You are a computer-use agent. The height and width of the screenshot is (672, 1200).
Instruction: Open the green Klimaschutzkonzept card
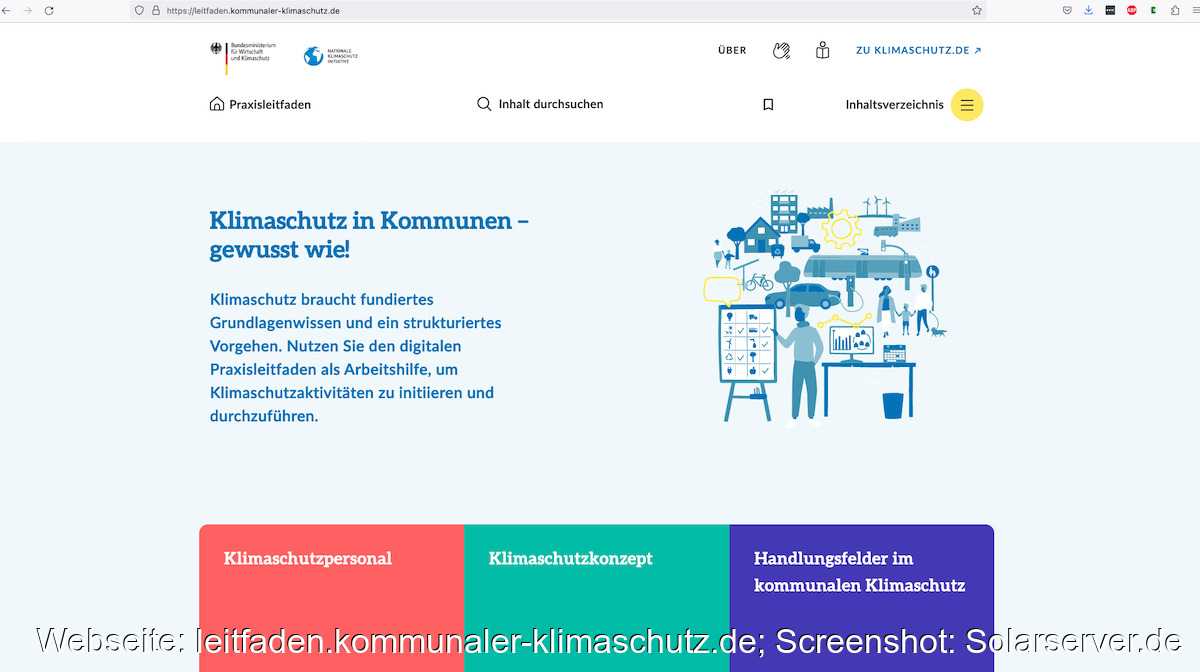point(596,590)
